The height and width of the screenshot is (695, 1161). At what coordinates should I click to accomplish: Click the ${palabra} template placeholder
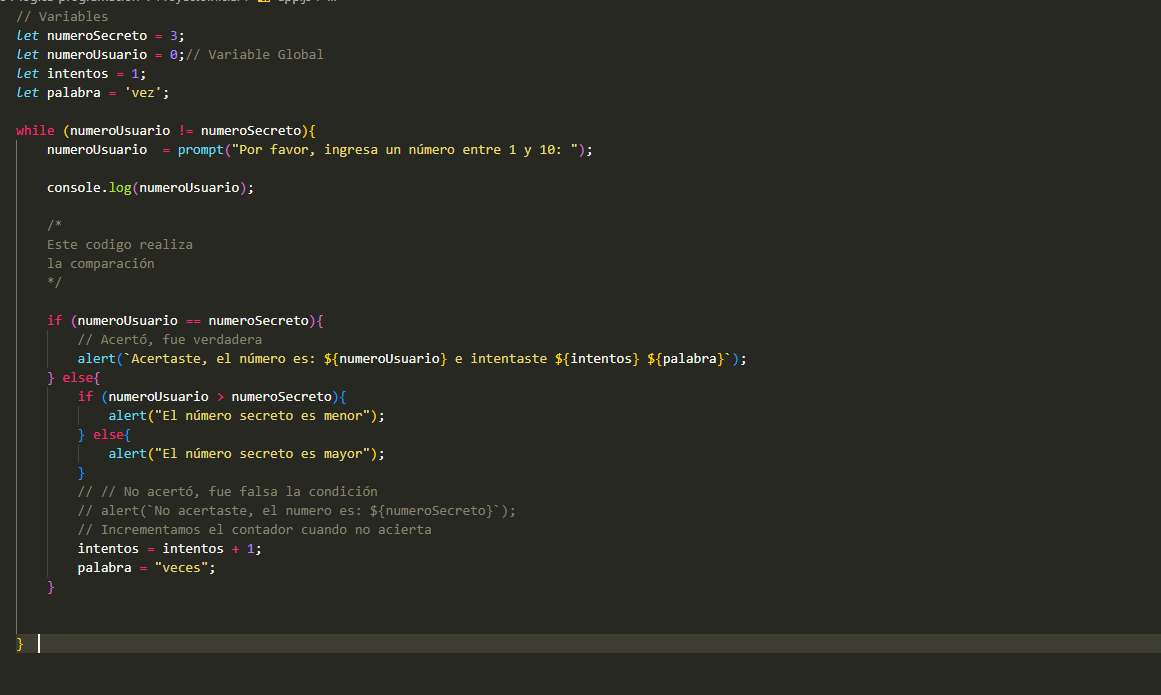[x=686, y=359]
